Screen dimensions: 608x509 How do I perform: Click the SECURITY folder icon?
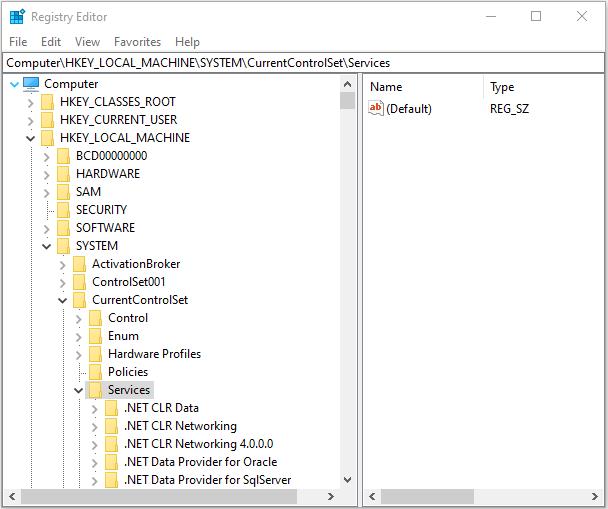click(63, 210)
